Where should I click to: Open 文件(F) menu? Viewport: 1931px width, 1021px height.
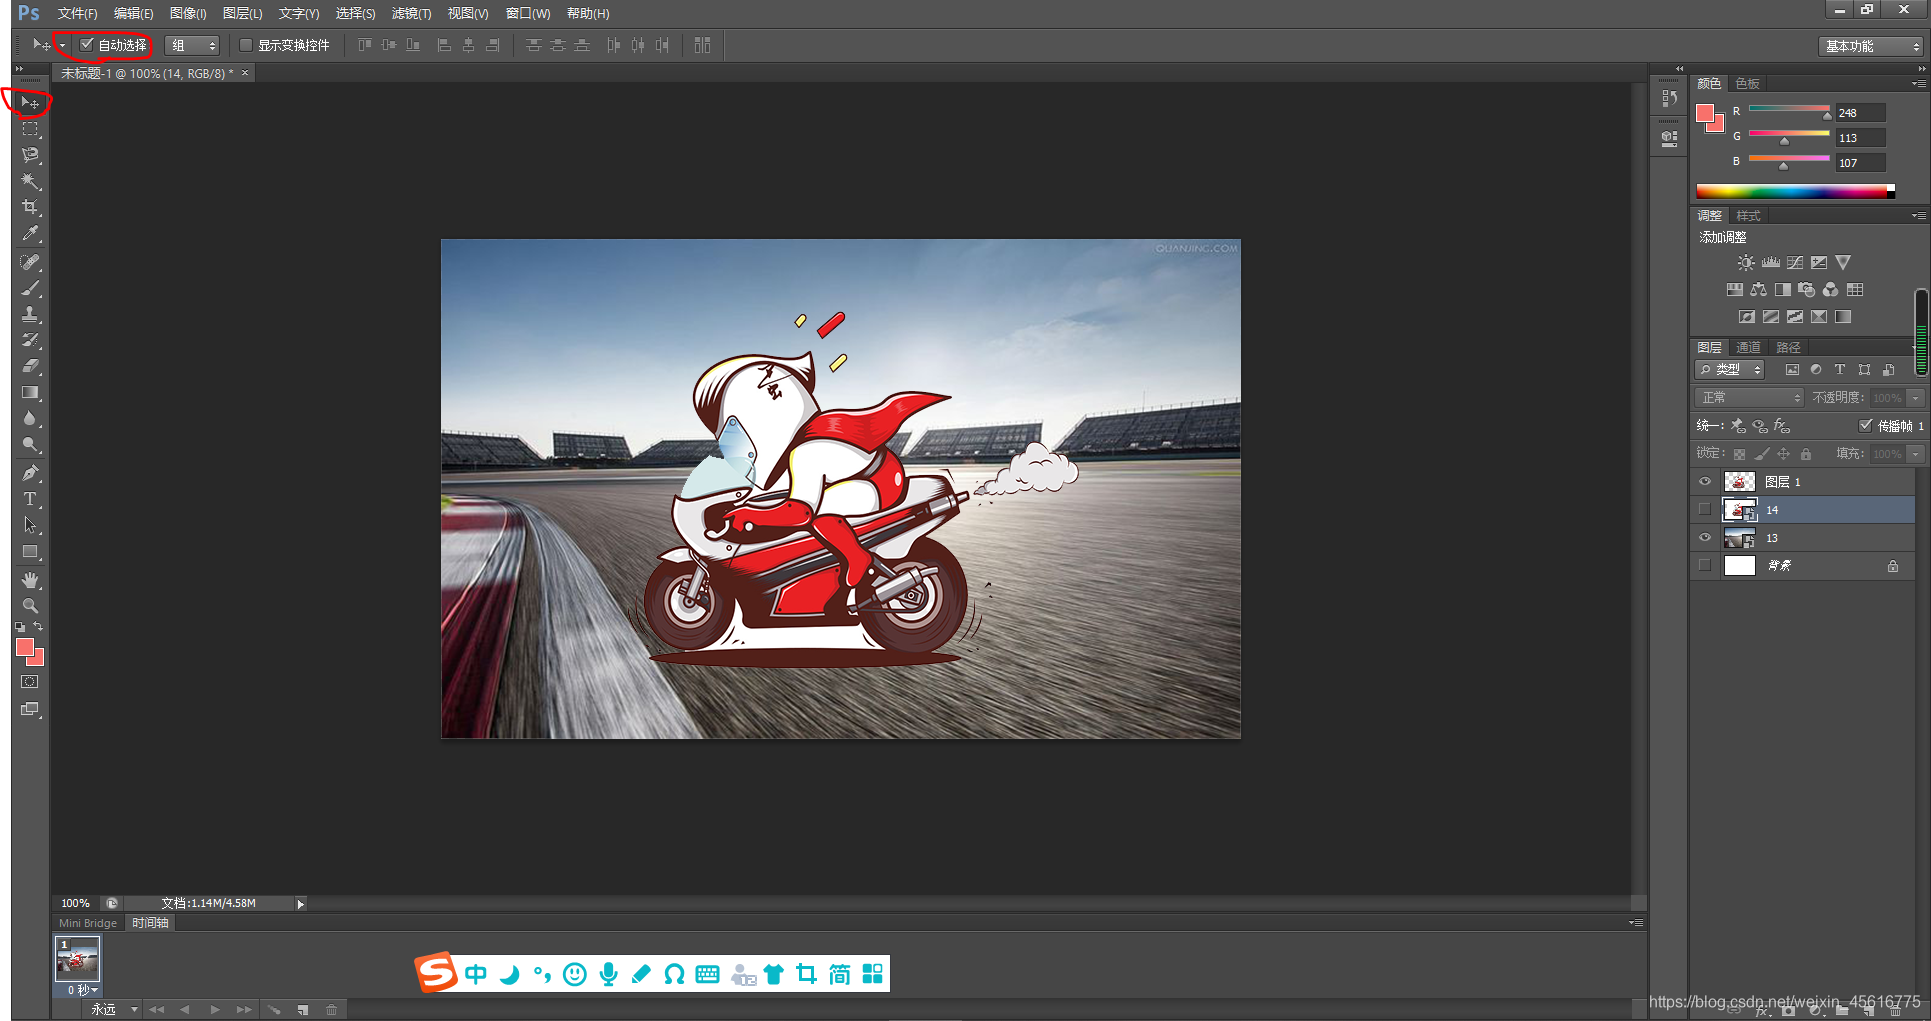77,13
